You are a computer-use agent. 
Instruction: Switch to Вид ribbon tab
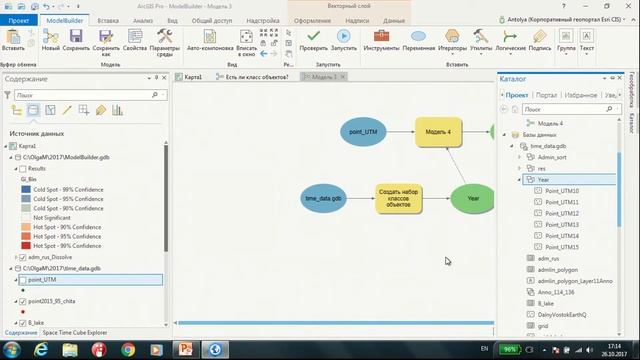point(172,20)
